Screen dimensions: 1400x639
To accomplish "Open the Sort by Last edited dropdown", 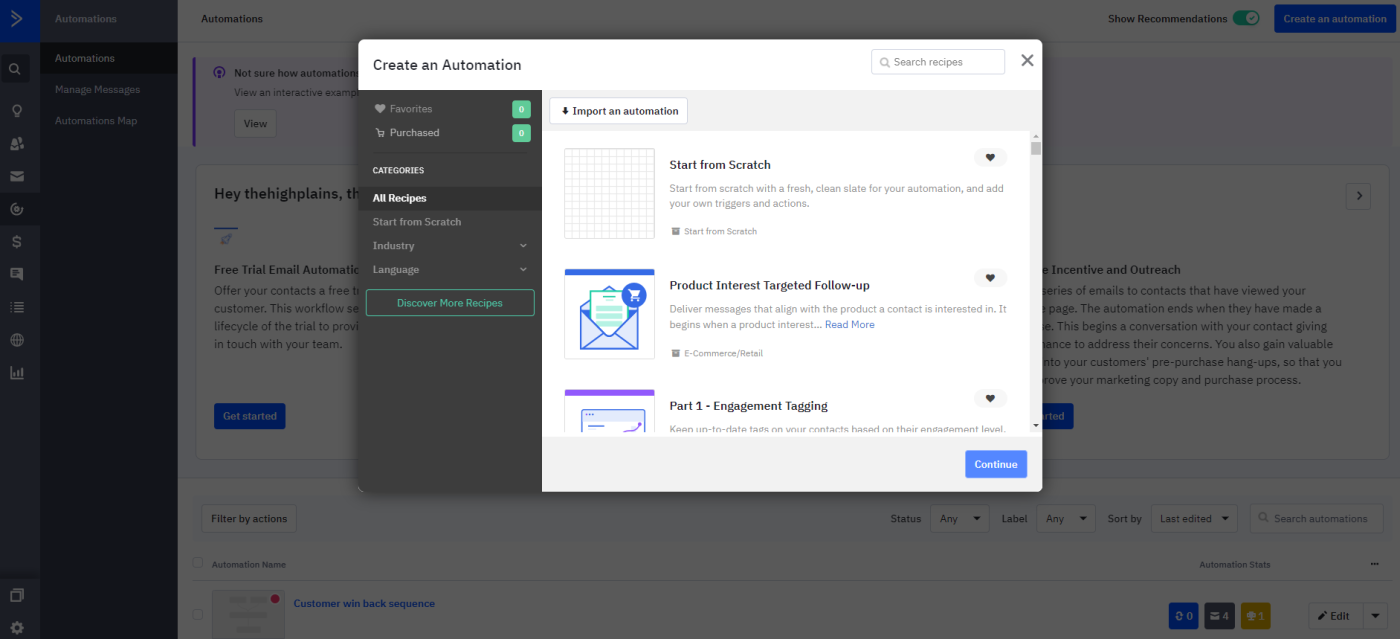I will click(x=1197, y=519).
